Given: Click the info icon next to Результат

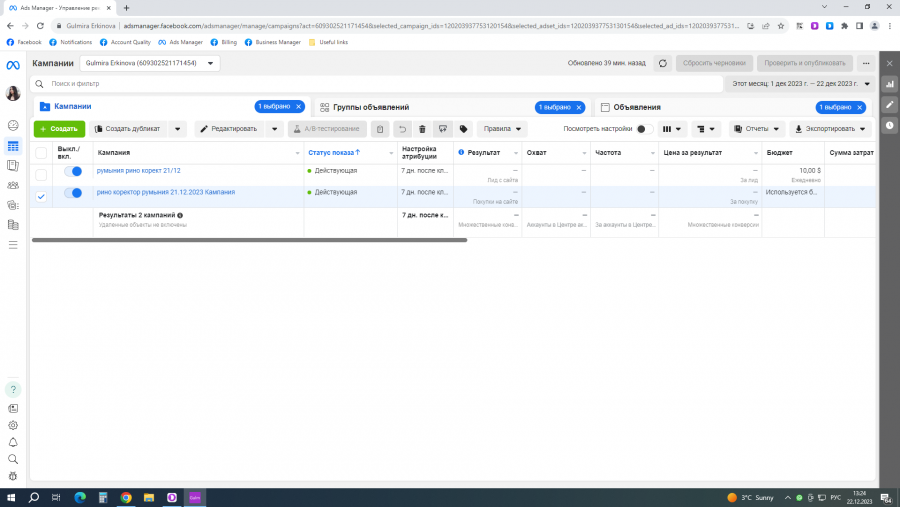Looking at the screenshot, I should point(461,152).
